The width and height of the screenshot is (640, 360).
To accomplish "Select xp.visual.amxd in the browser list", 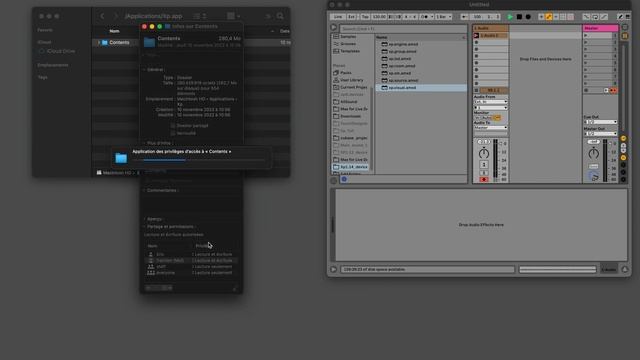I will point(421,88).
